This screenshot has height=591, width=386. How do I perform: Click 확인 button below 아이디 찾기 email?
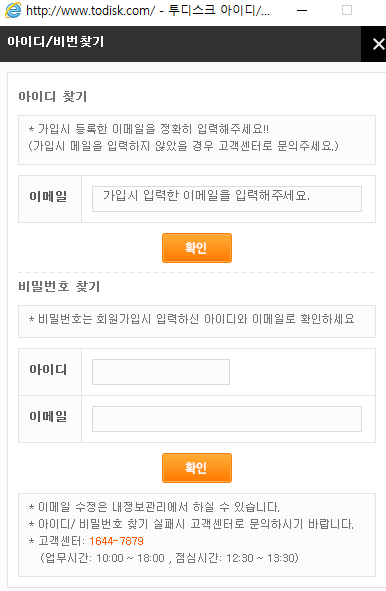[197, 248]
